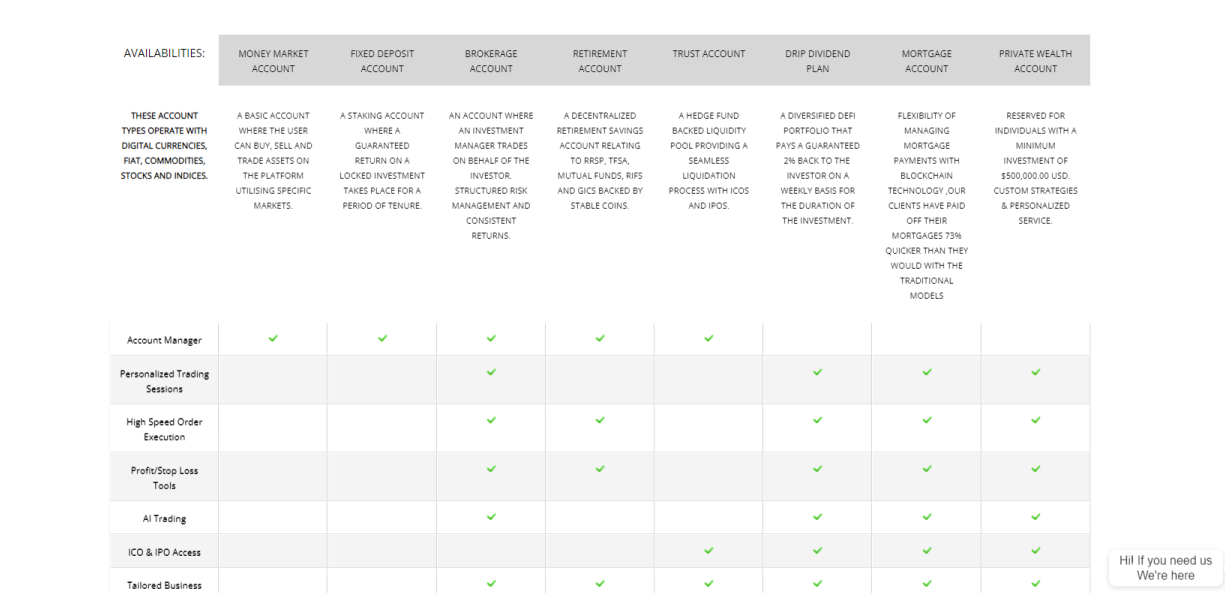Click the AI Trading checkmark under Mortgage Account
The image size is (1225, 593).
pyautogui.click(x=927, y=517)
